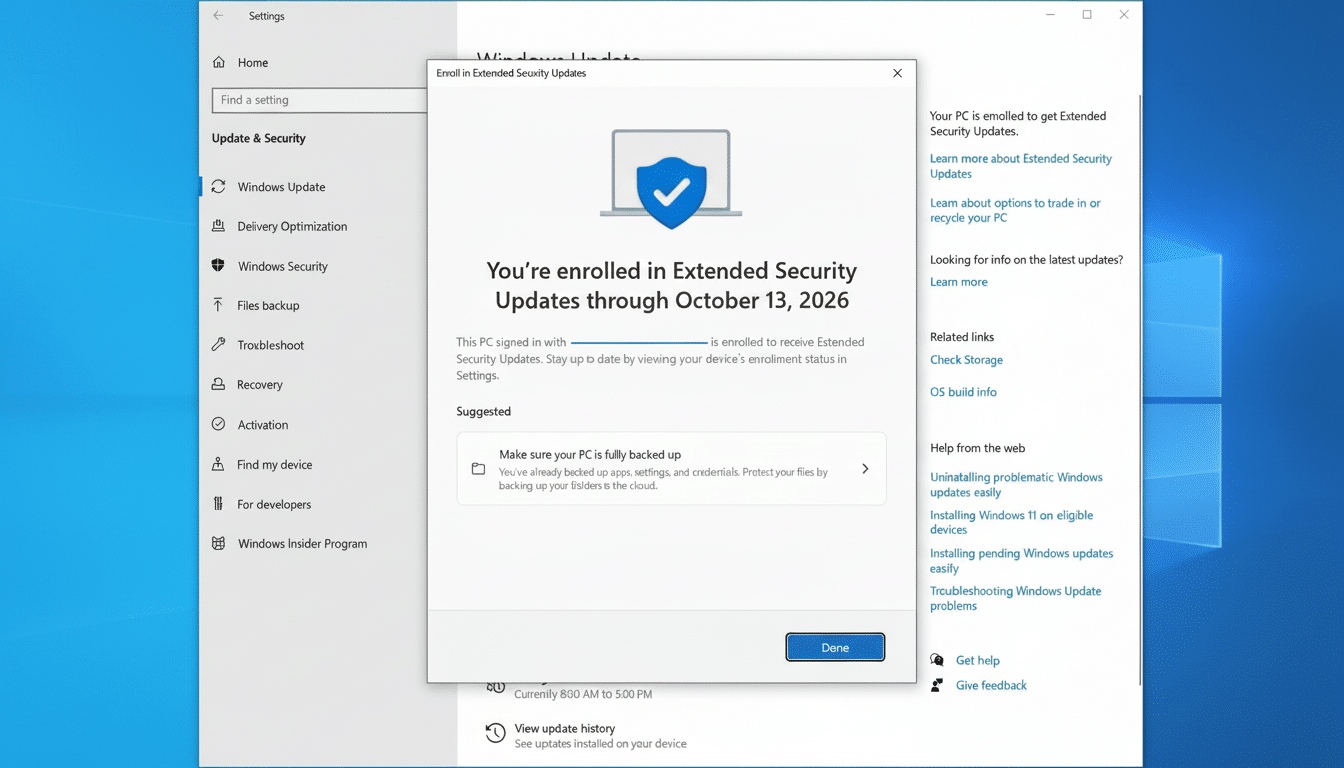
Task: Navigate back using the arrow button
Action: coord(218,15)
